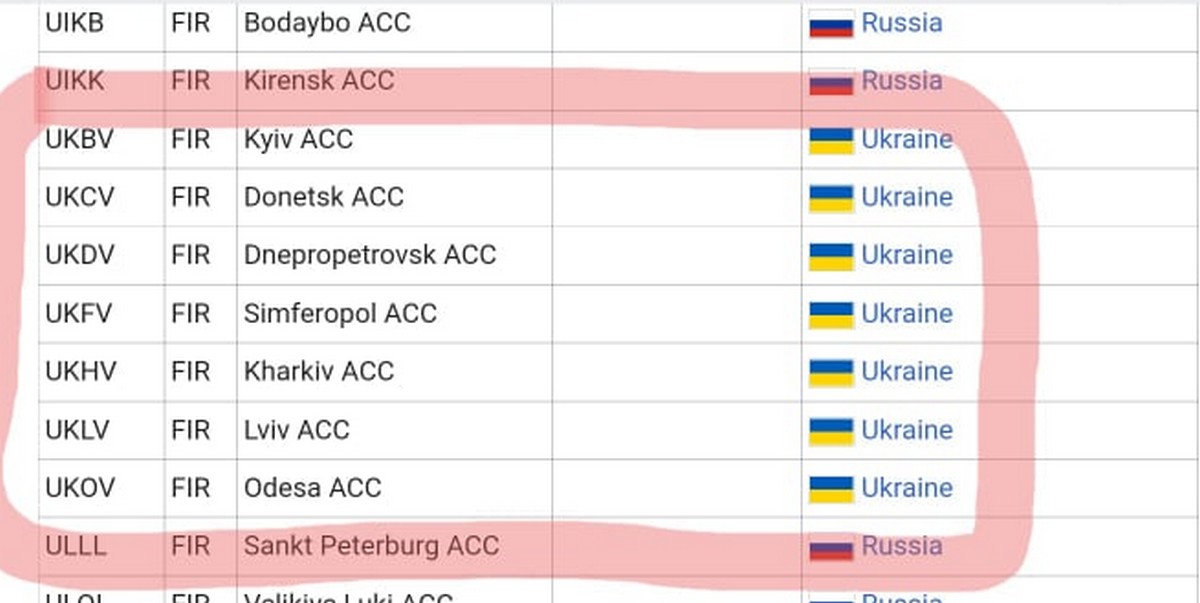This screenshot has width=1200, height=603.
Task: Click the flag icon in the Odesa ACC row
Action: click(830, 488)
